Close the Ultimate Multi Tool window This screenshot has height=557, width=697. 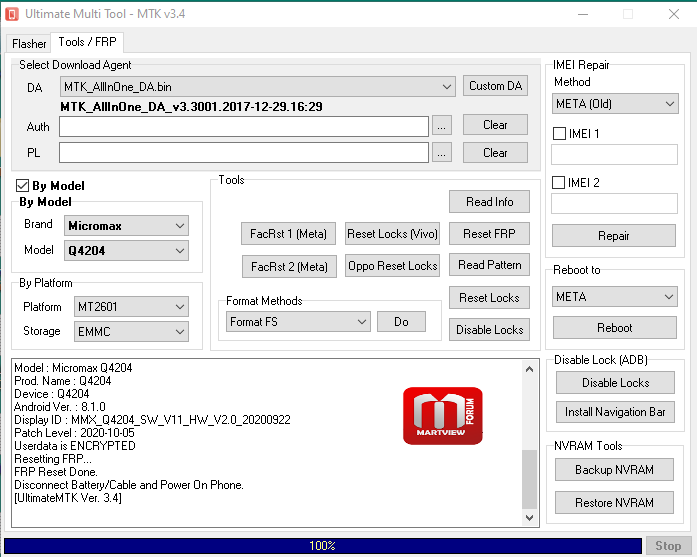tap(674, 14)
